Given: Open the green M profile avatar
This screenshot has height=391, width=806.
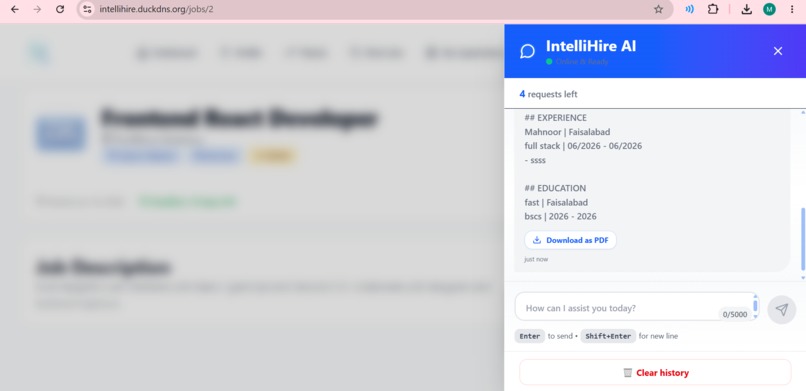Looking at the screenshot, I should tap(769, 9).
